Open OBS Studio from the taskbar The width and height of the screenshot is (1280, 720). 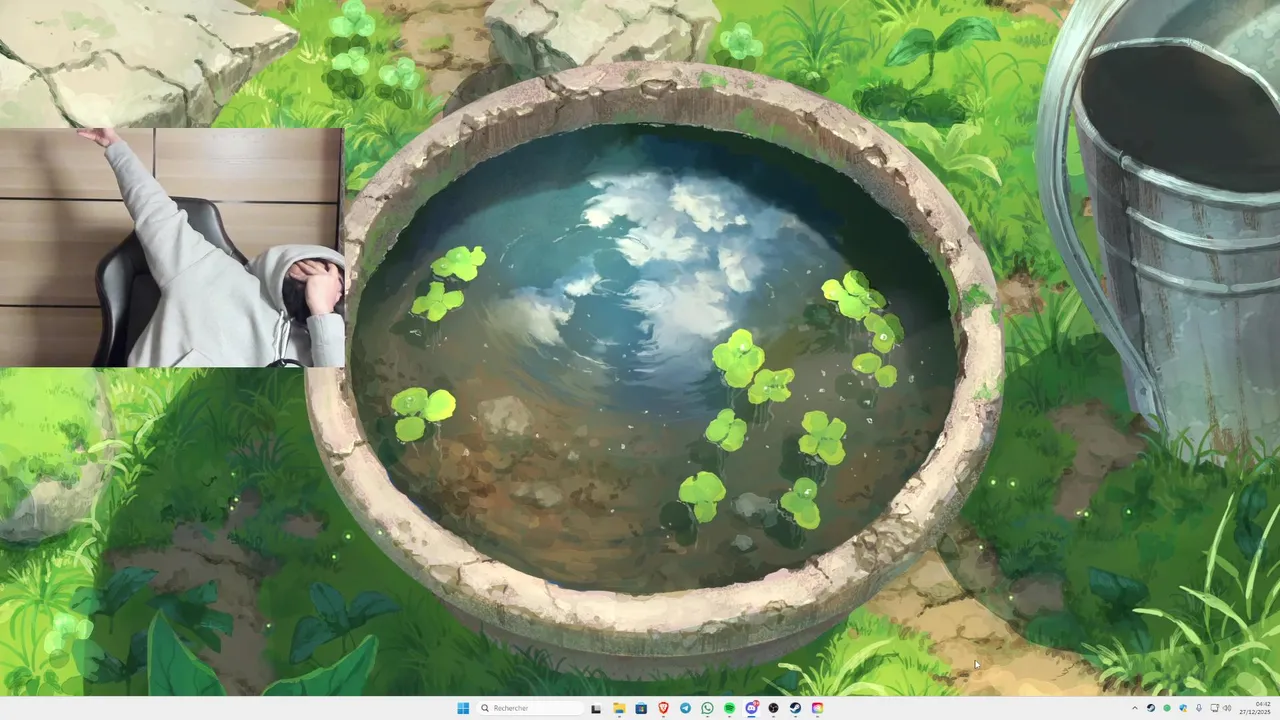[x=773, y=708]
